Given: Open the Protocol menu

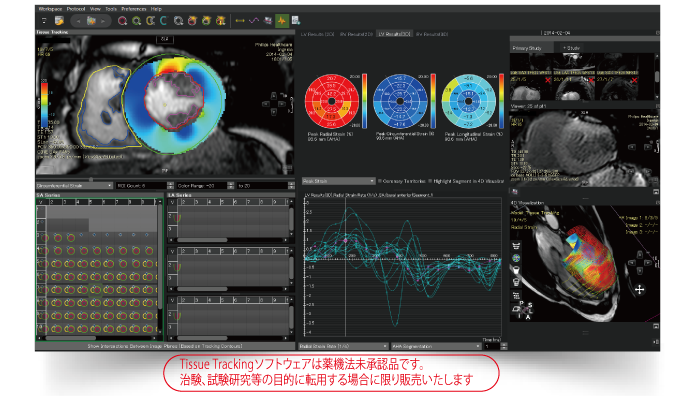Looking at the screenshot, I should coord(76,9).
